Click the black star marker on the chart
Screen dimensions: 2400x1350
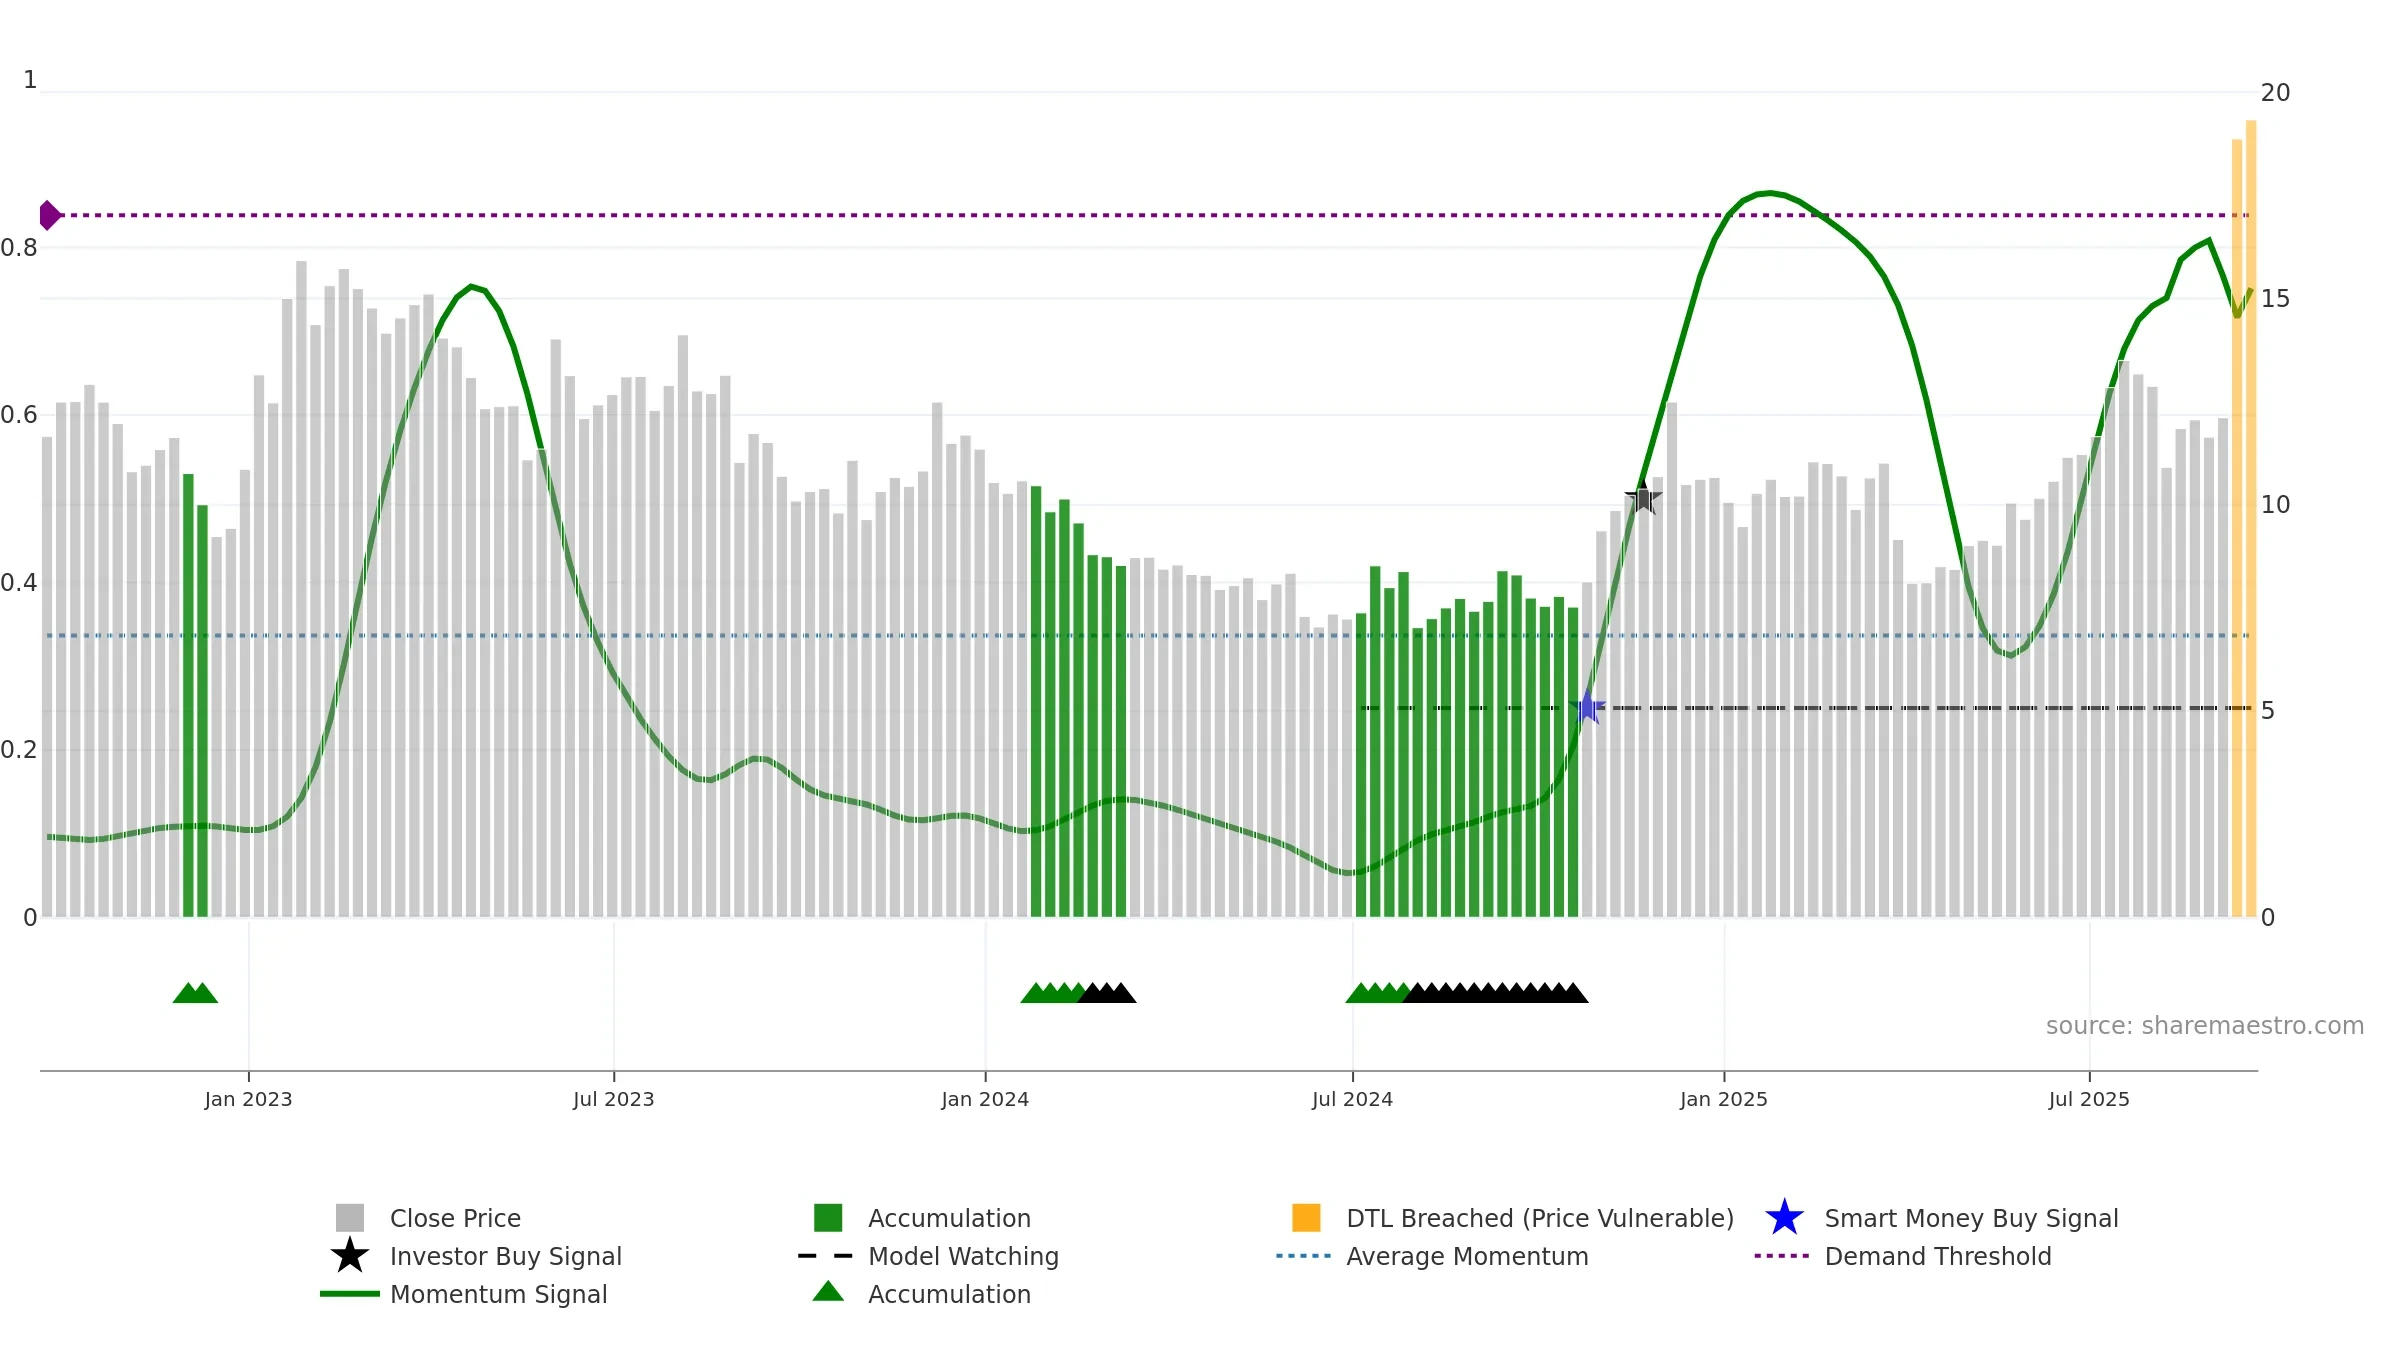click(x=1643, y=497)
